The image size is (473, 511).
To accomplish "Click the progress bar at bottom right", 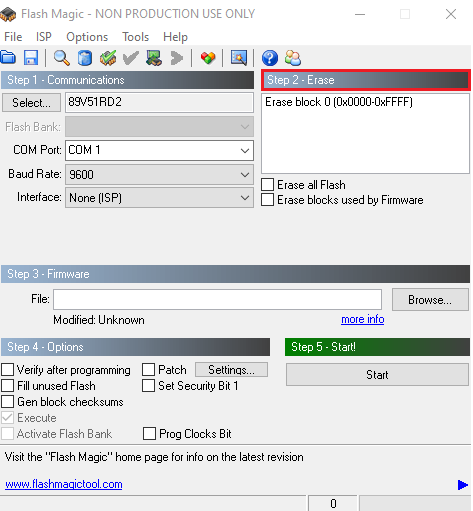I will coord(415,503).
